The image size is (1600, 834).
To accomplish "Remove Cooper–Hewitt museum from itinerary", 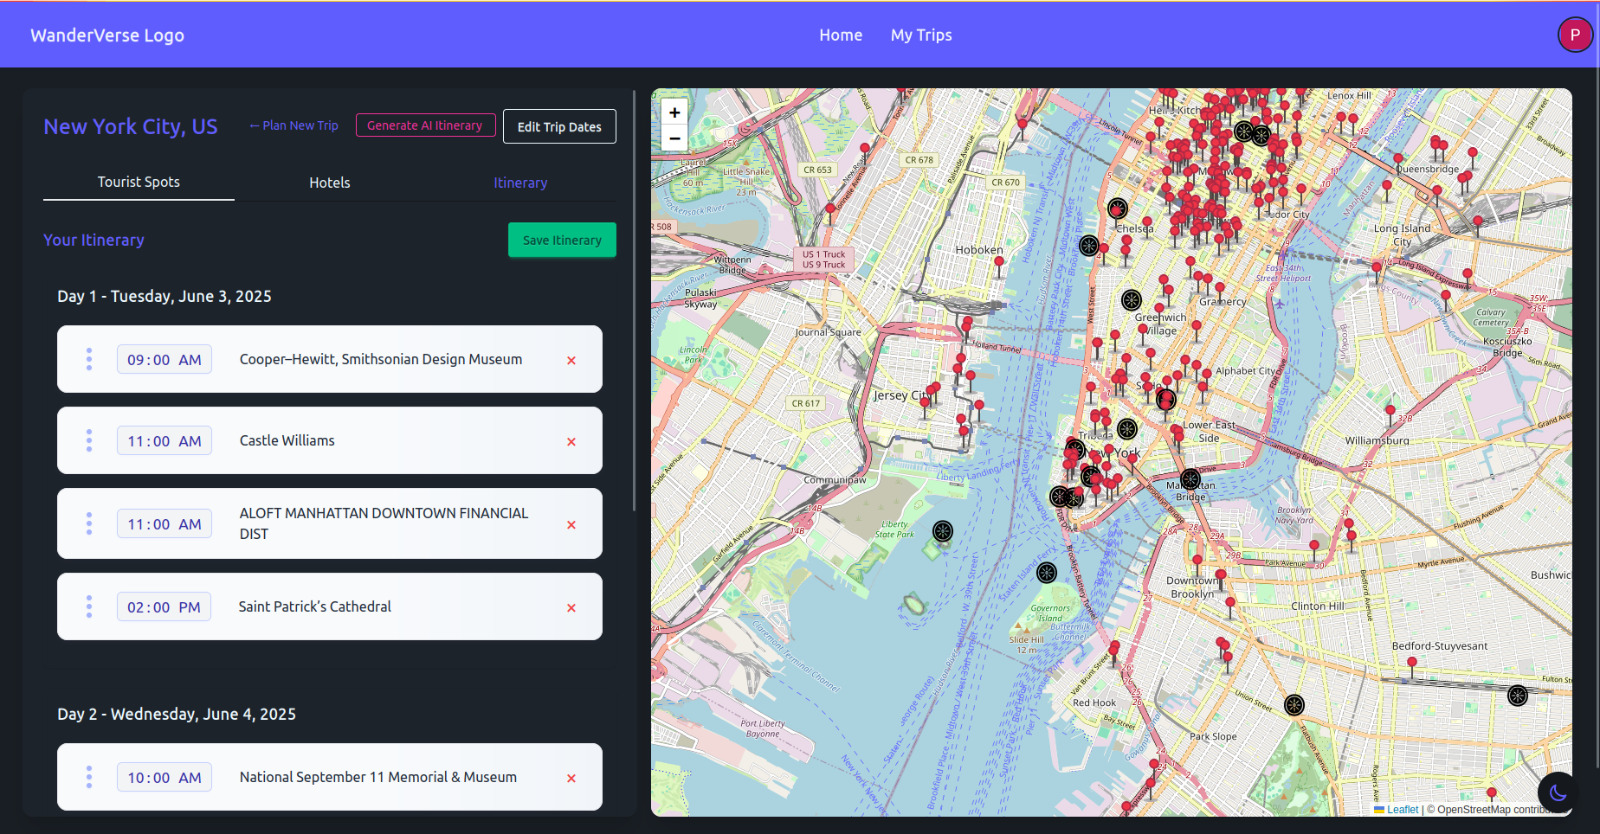I will (571, 360).
